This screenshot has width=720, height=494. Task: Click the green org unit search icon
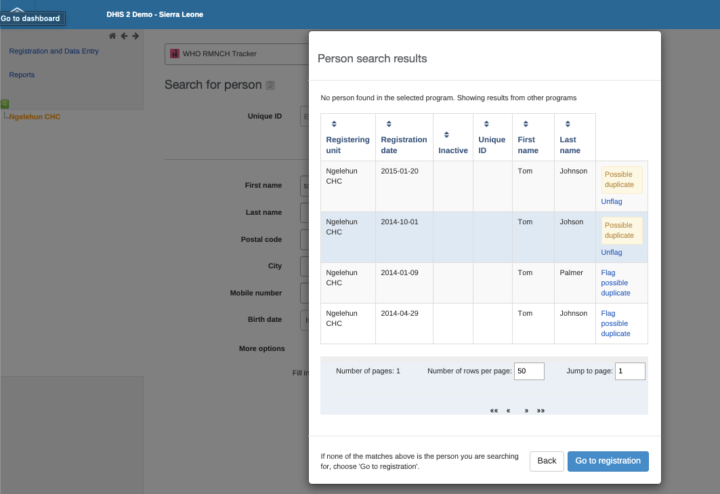(5, 104)
